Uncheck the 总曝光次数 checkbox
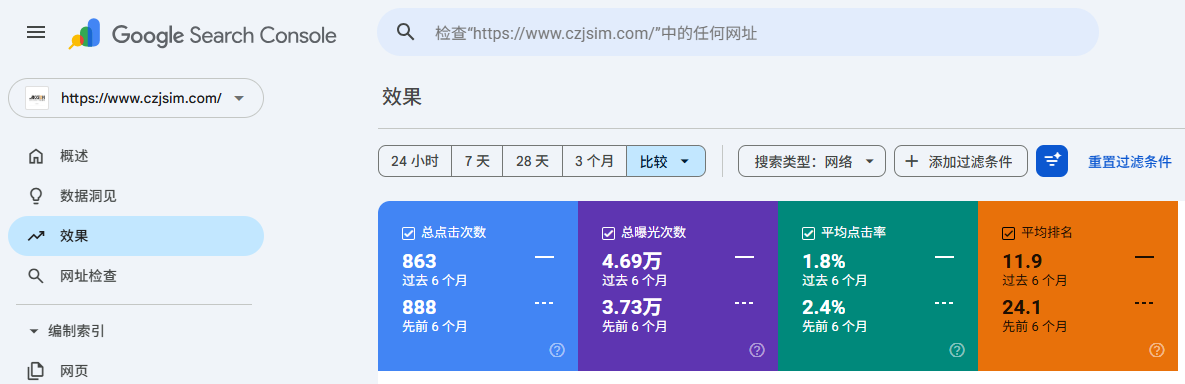Screen dimensions: 1185x384 pyautogui.click(x=608, y=234)
